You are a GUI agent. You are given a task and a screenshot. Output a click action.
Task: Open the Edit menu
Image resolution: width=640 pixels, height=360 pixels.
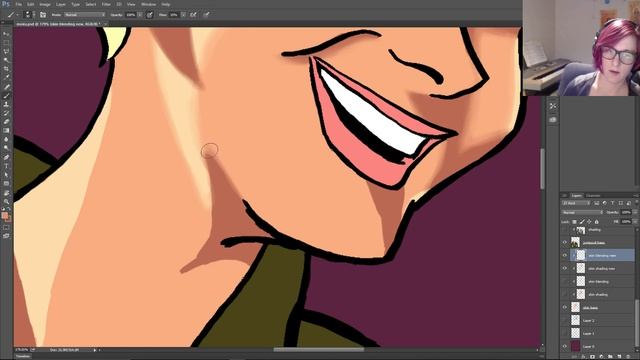(31, 4)
